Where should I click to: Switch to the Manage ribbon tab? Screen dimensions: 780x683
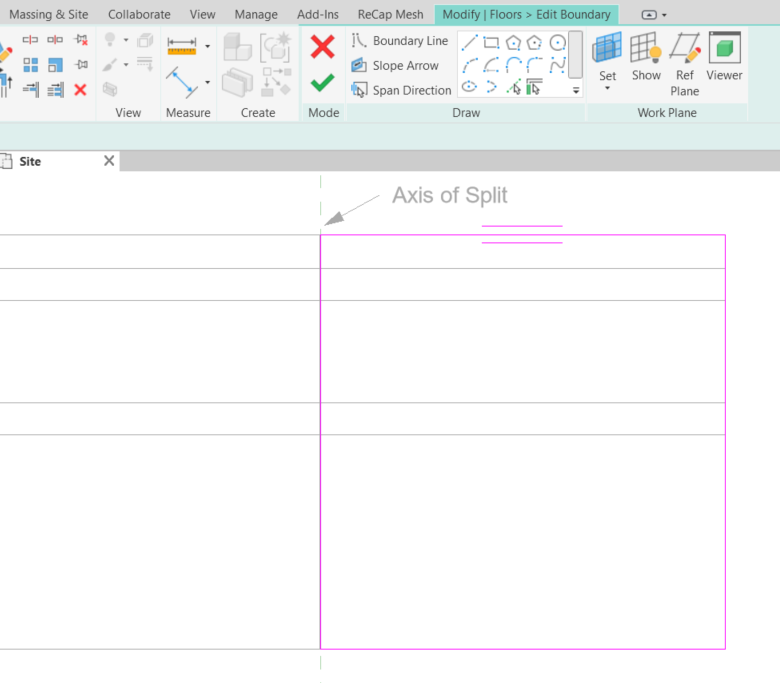click(256, 14)
